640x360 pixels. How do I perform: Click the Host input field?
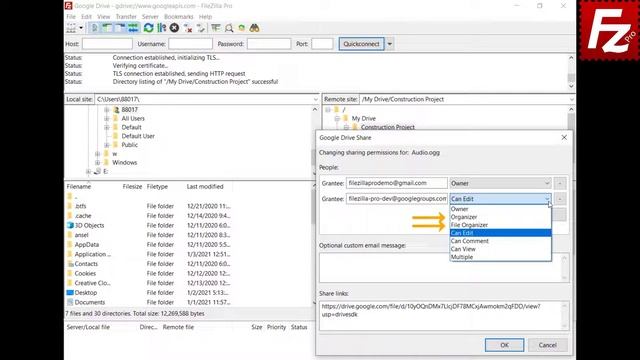[107, 44]
